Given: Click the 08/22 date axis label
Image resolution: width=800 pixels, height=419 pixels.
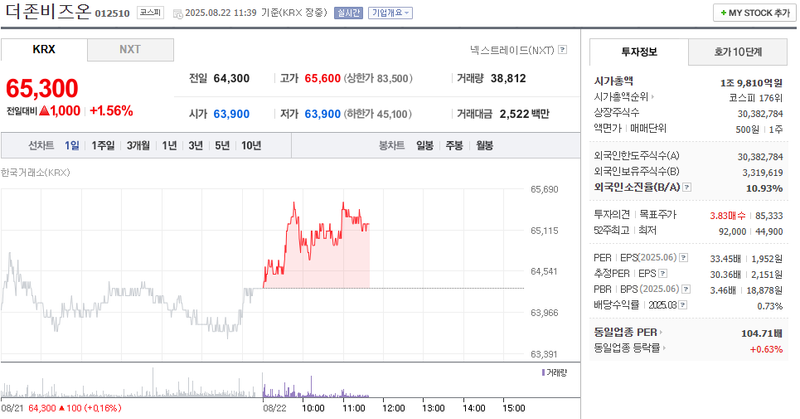Looking at the screenshot, I should point(274,408).
